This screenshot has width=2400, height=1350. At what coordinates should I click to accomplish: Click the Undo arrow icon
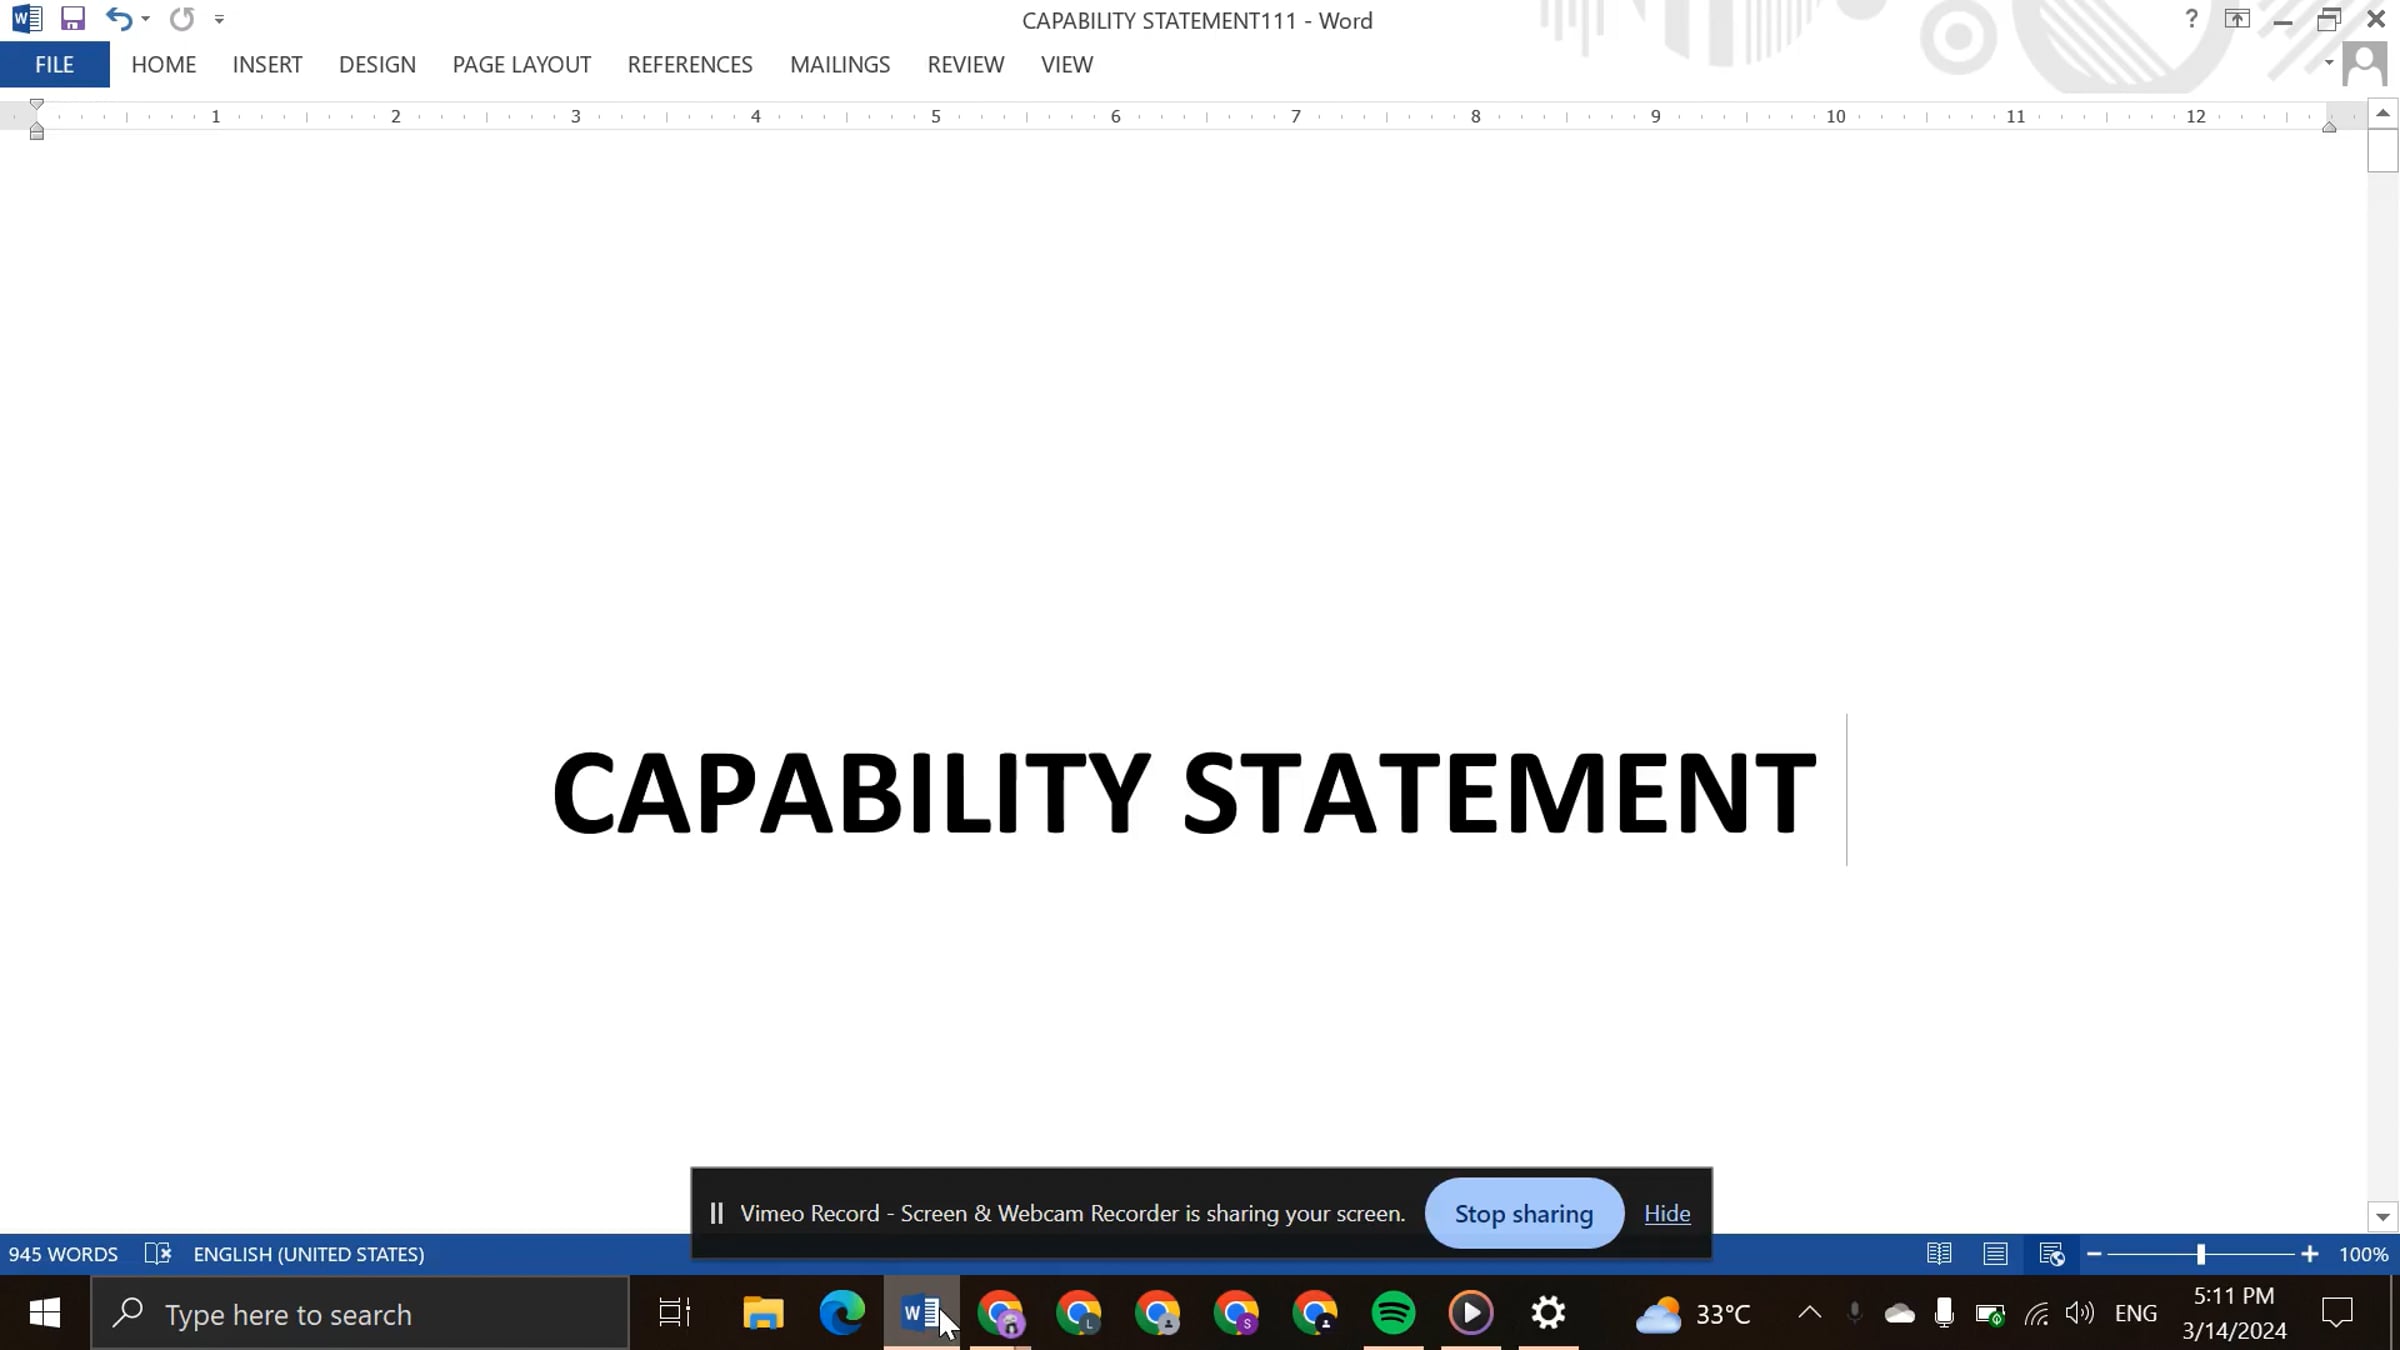(x=118, y=19)
